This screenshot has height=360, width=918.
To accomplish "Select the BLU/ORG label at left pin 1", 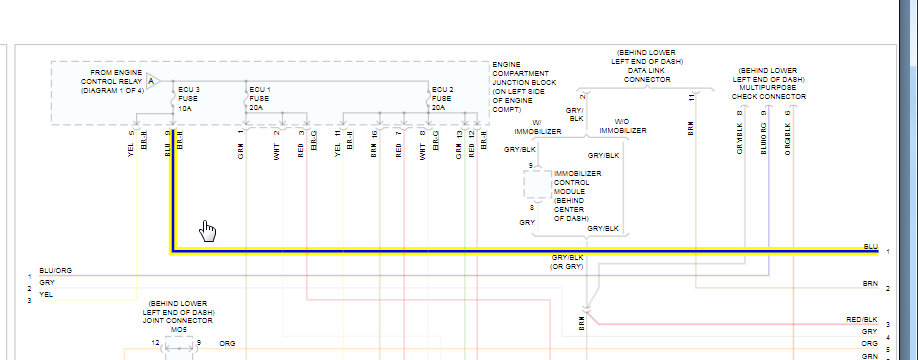I will 56,270.
